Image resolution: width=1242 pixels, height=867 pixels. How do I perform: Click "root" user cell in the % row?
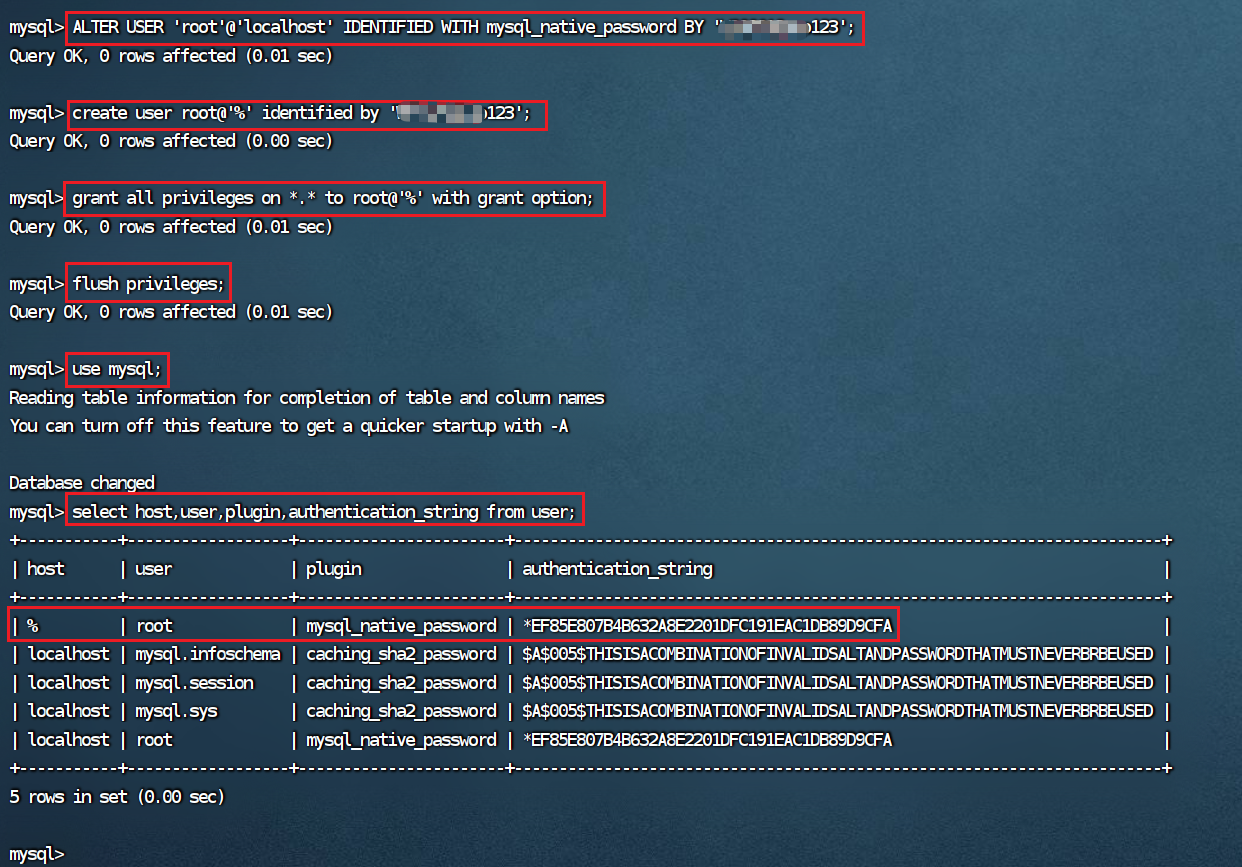(154, 626)
